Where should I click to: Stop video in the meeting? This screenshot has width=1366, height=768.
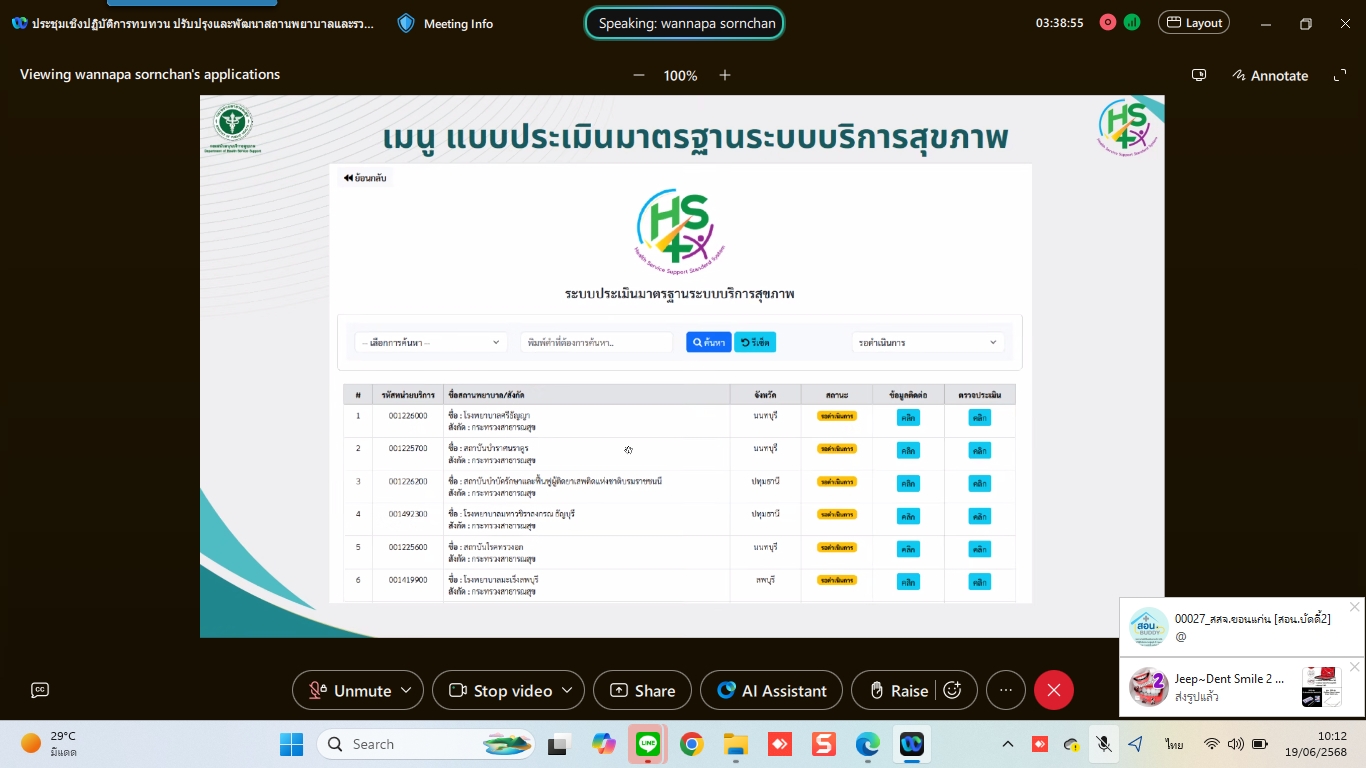(x=500, y=690)
